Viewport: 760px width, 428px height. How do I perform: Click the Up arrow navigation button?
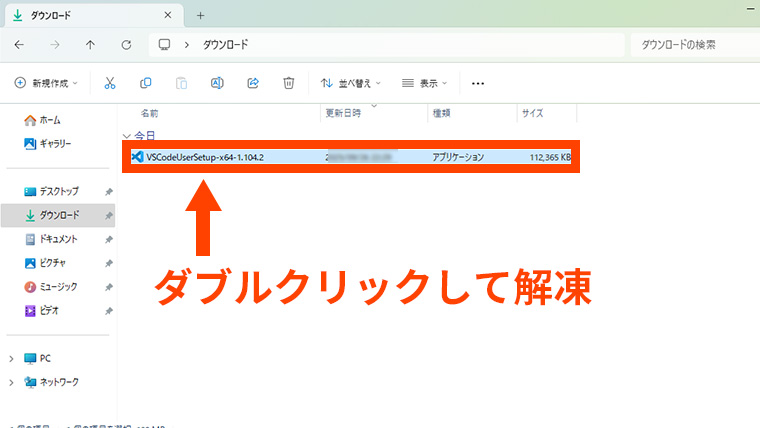[91, 45]
